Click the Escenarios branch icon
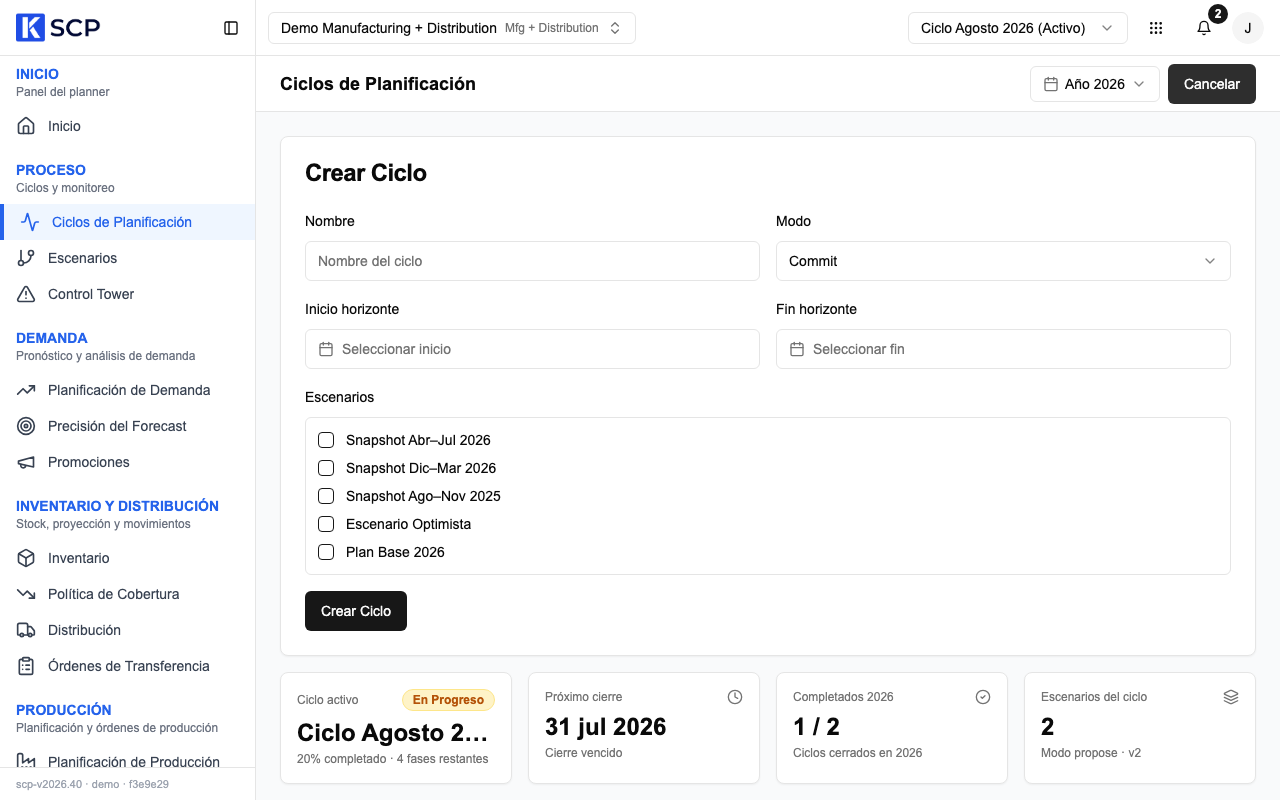 point(26,258)
